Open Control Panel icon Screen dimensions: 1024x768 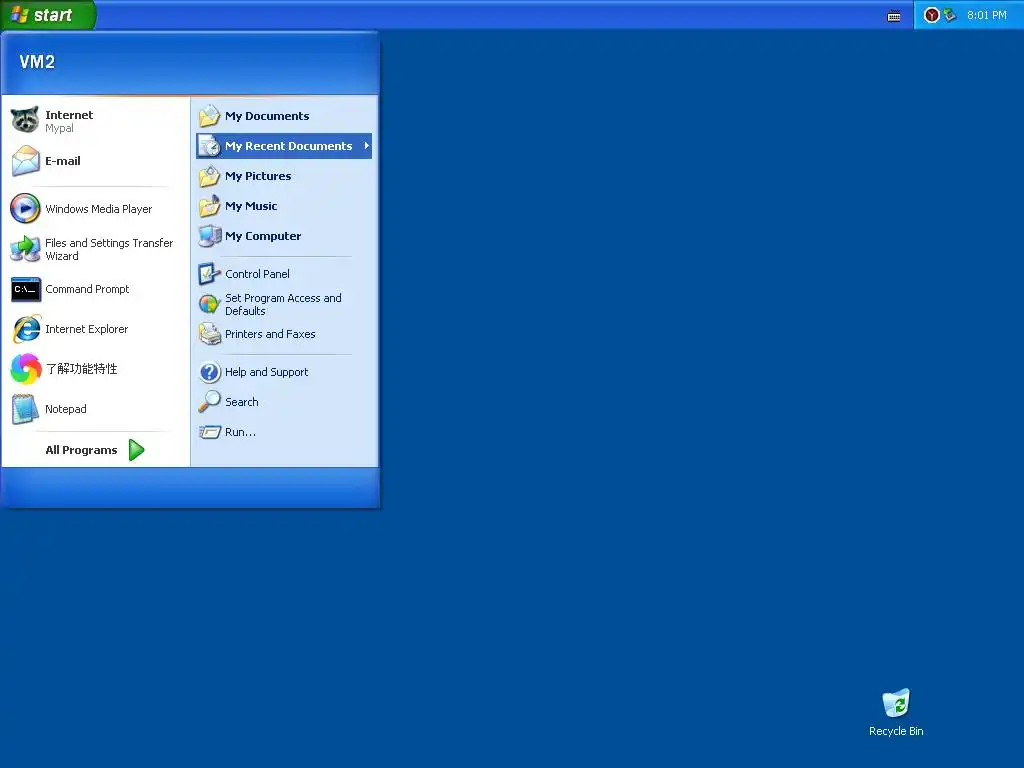click(210, 274)
